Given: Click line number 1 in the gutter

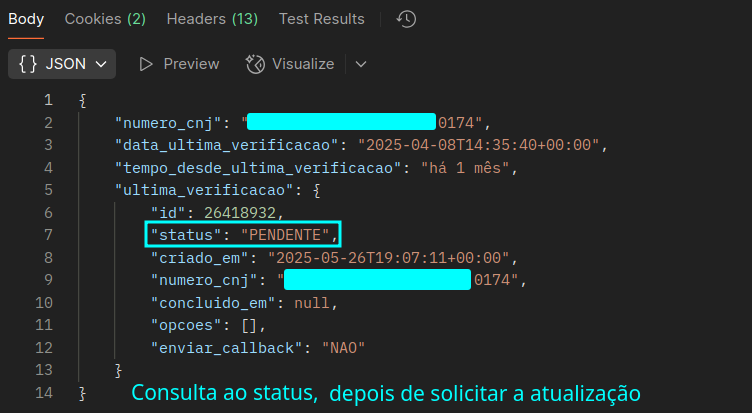Looking at the screenshot, I should click(x=48, y=100).
